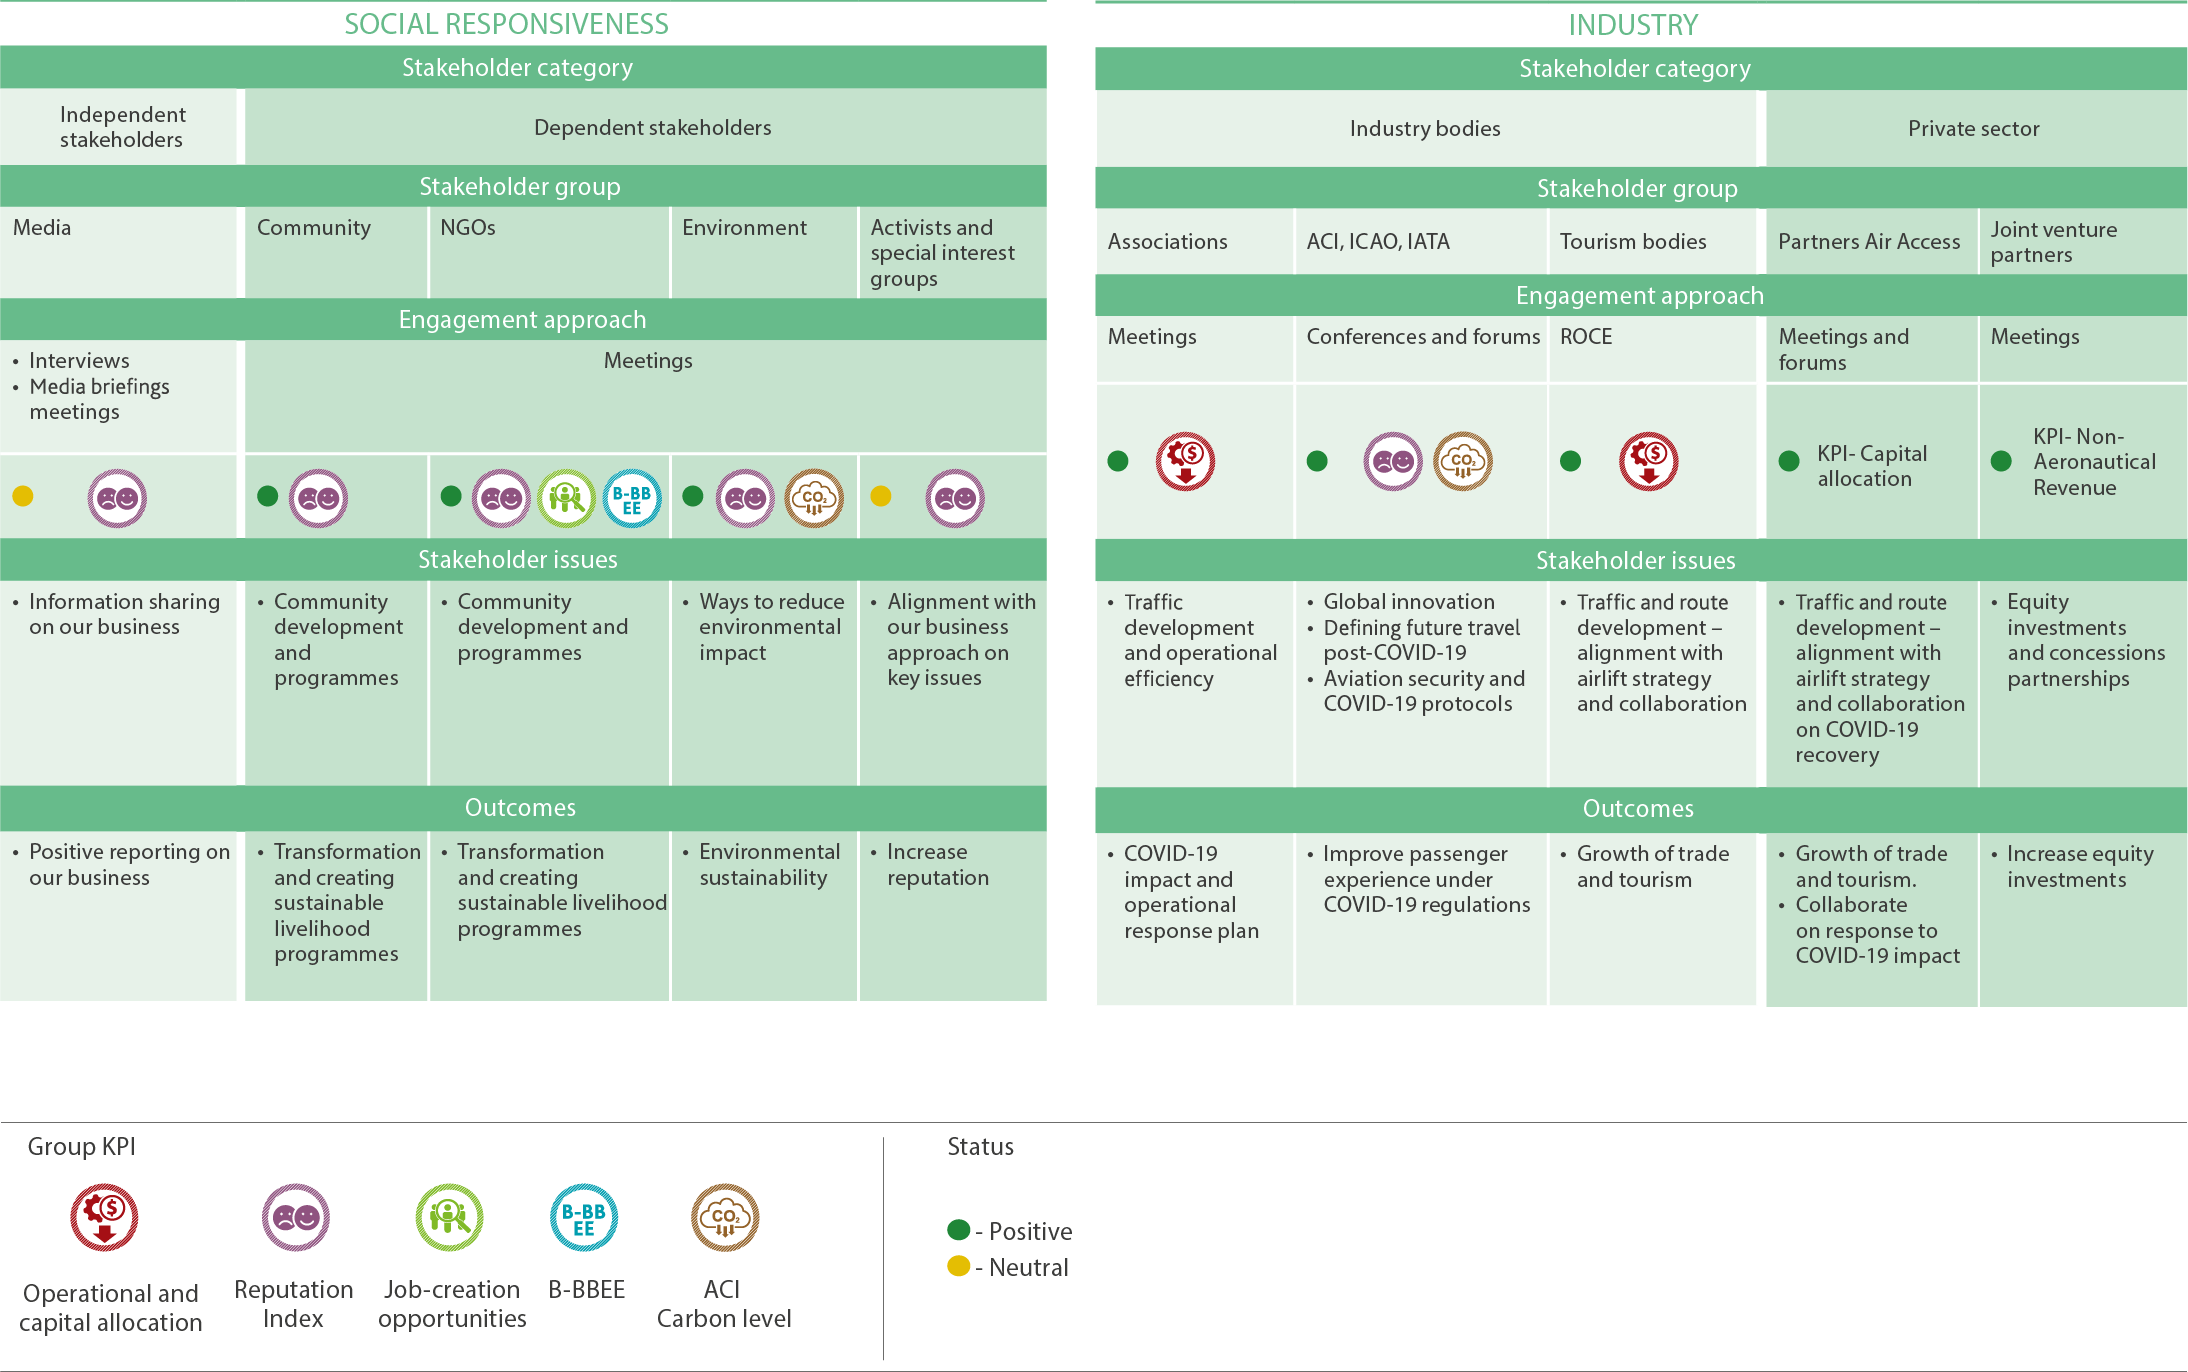This screenshot has height=1372, width=2188.
Task: Click the SOCIAL RESPONSIVENESS heading
Action: (x=506, y=24)
